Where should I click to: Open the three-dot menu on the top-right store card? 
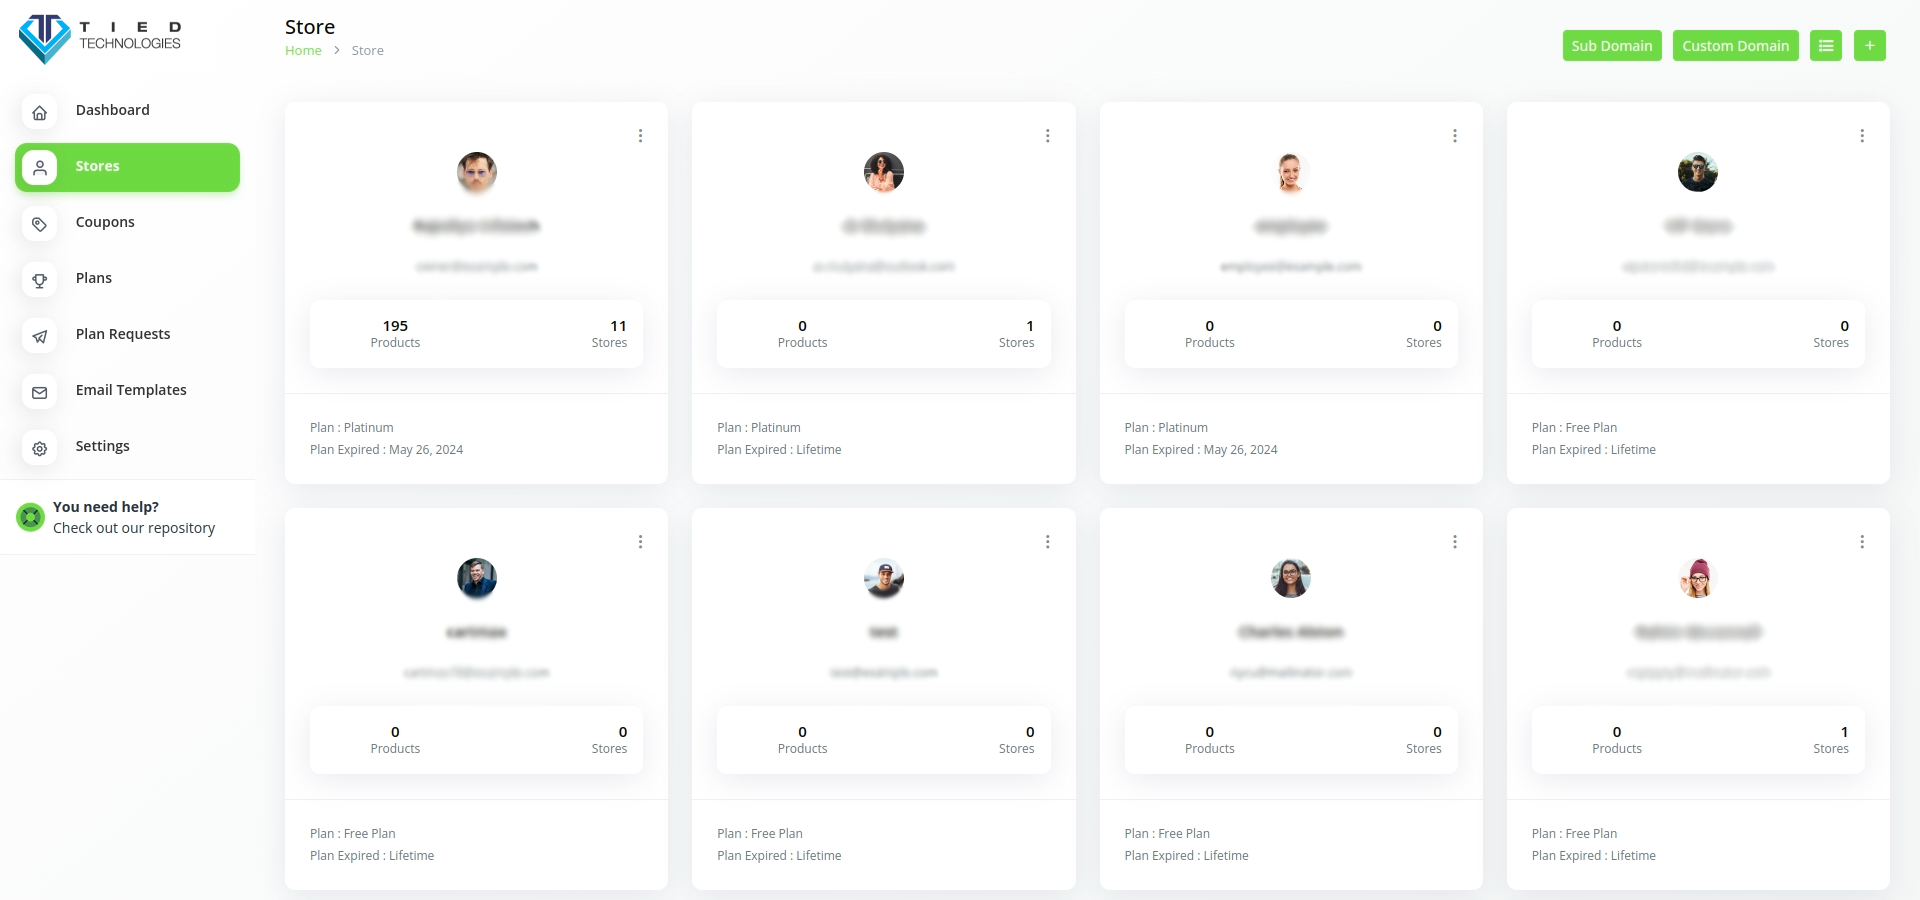pos(1861,136)
